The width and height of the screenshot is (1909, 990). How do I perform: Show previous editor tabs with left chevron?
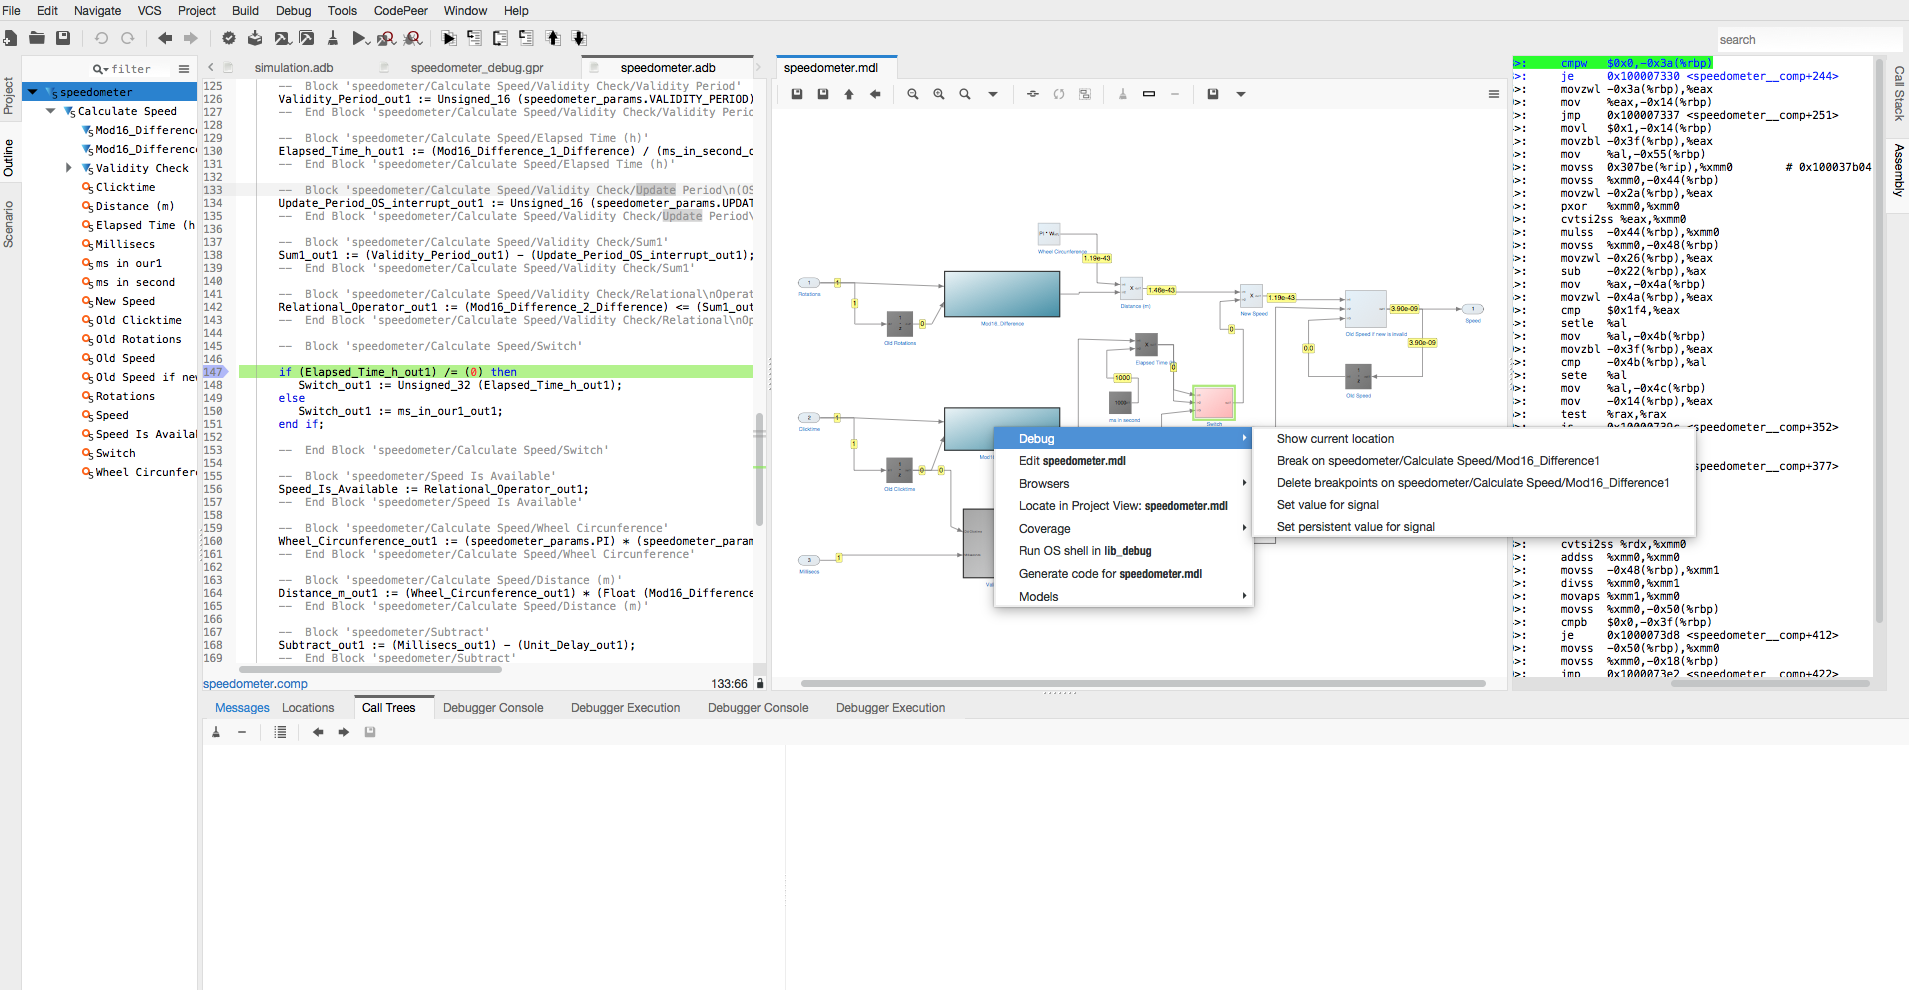click(x=211, y=68)
